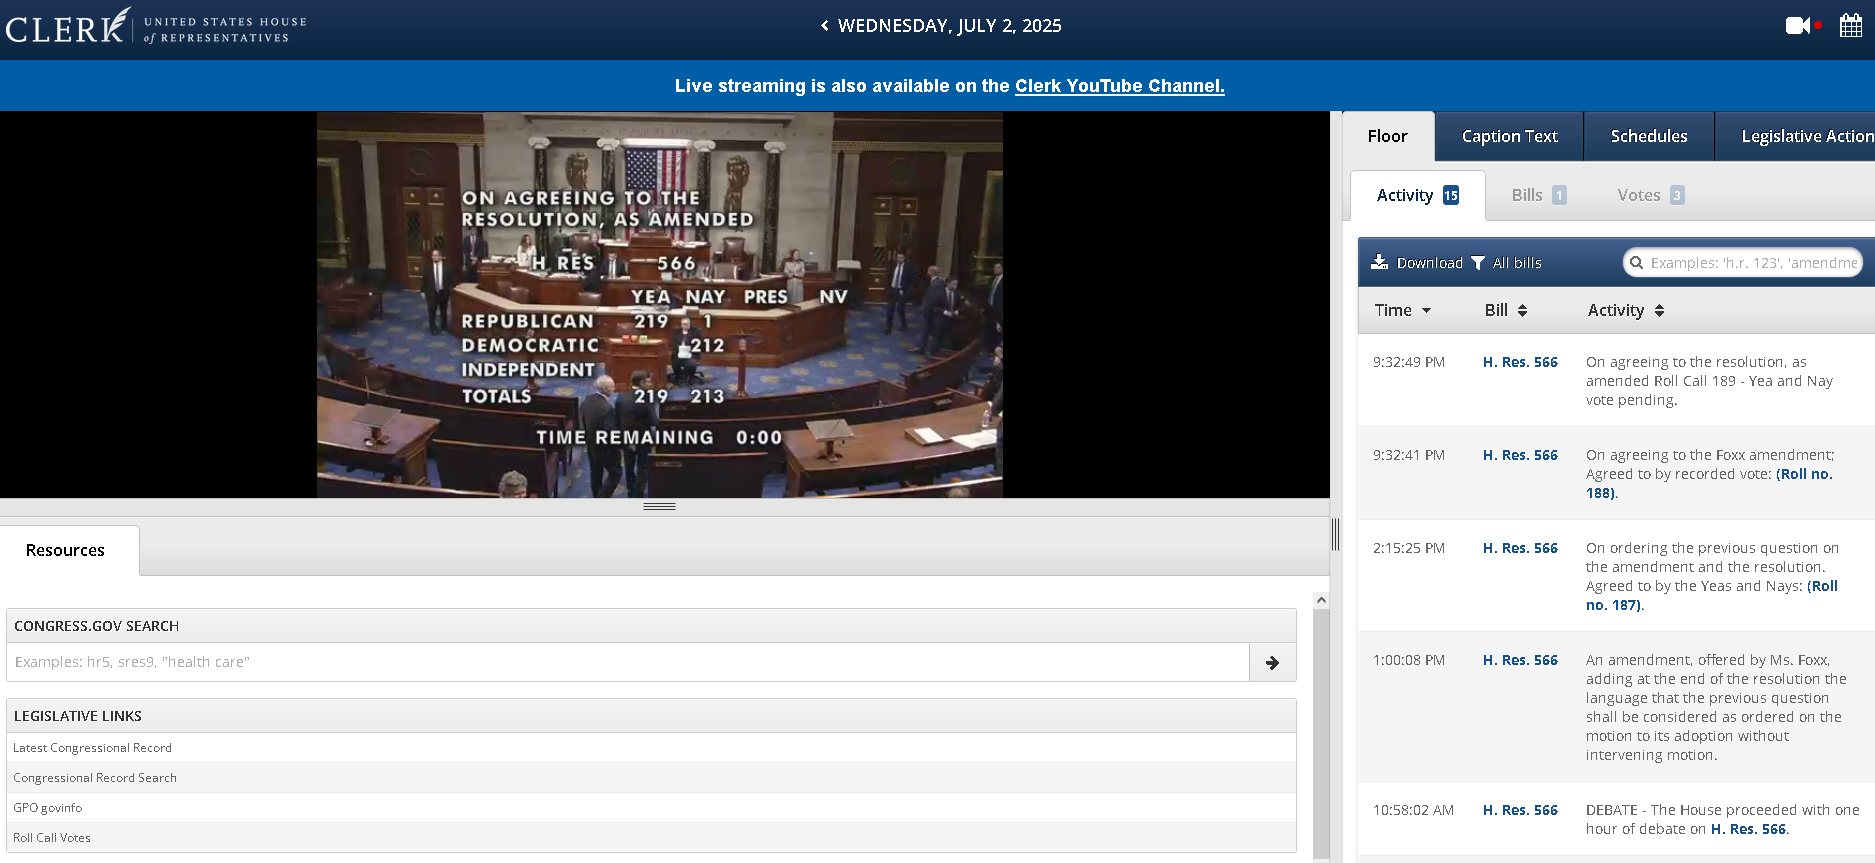This screenshot has height=863, width=1875.
Task: Open H. Res. 566 link in DEBATE description
Action: pyautogui.click(x=1748, y=829)
